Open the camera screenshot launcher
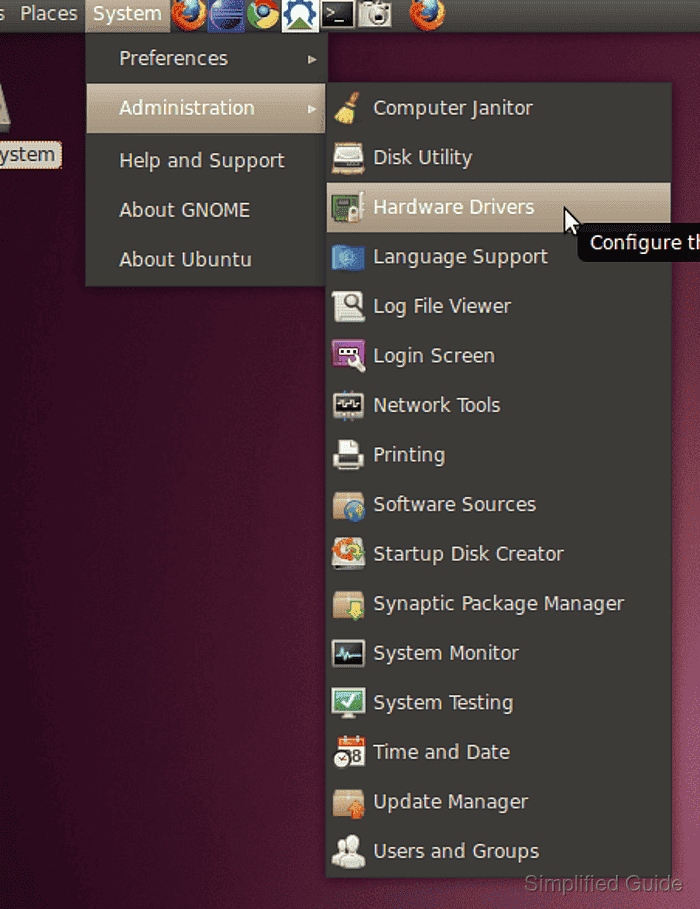Viewport: 700px width, 909px height. pyautogui.click(x=374, y=14)
